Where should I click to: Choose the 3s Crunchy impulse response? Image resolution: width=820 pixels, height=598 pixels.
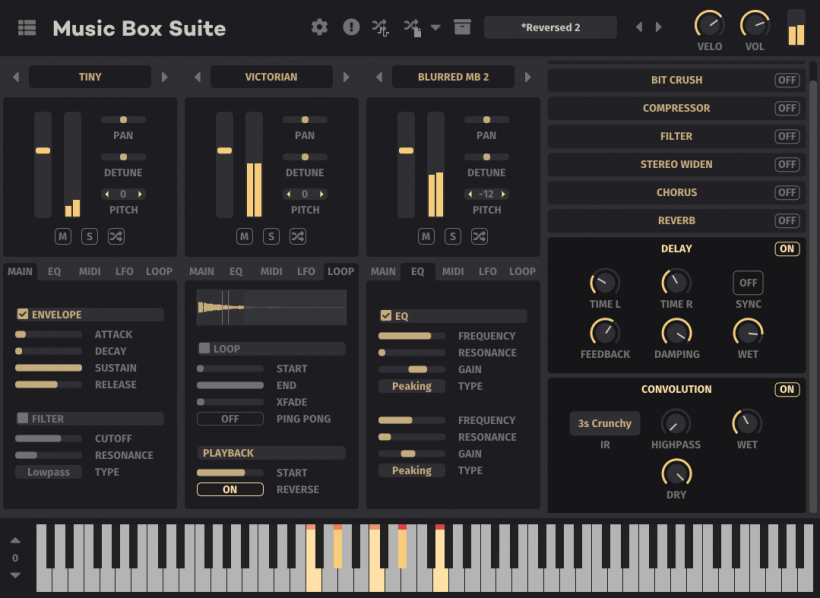click(x=605, y=423)
